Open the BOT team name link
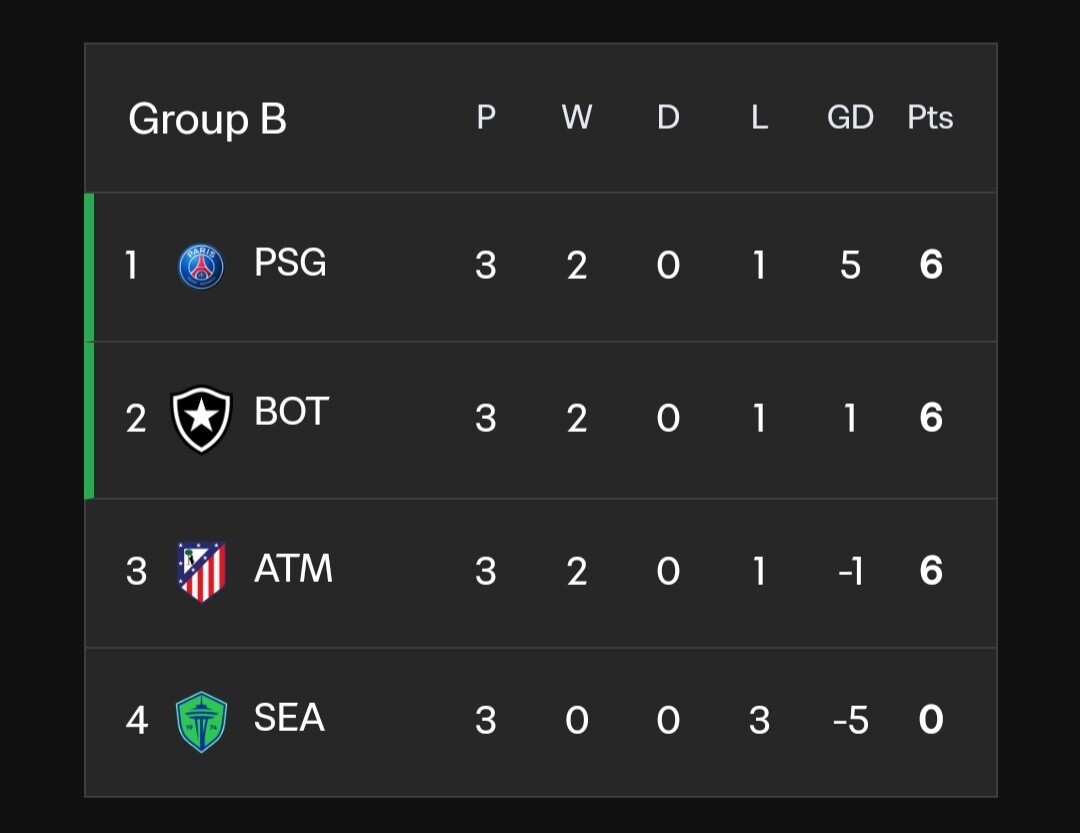This screenshot has width=1080, height=833. click(291, 412)
